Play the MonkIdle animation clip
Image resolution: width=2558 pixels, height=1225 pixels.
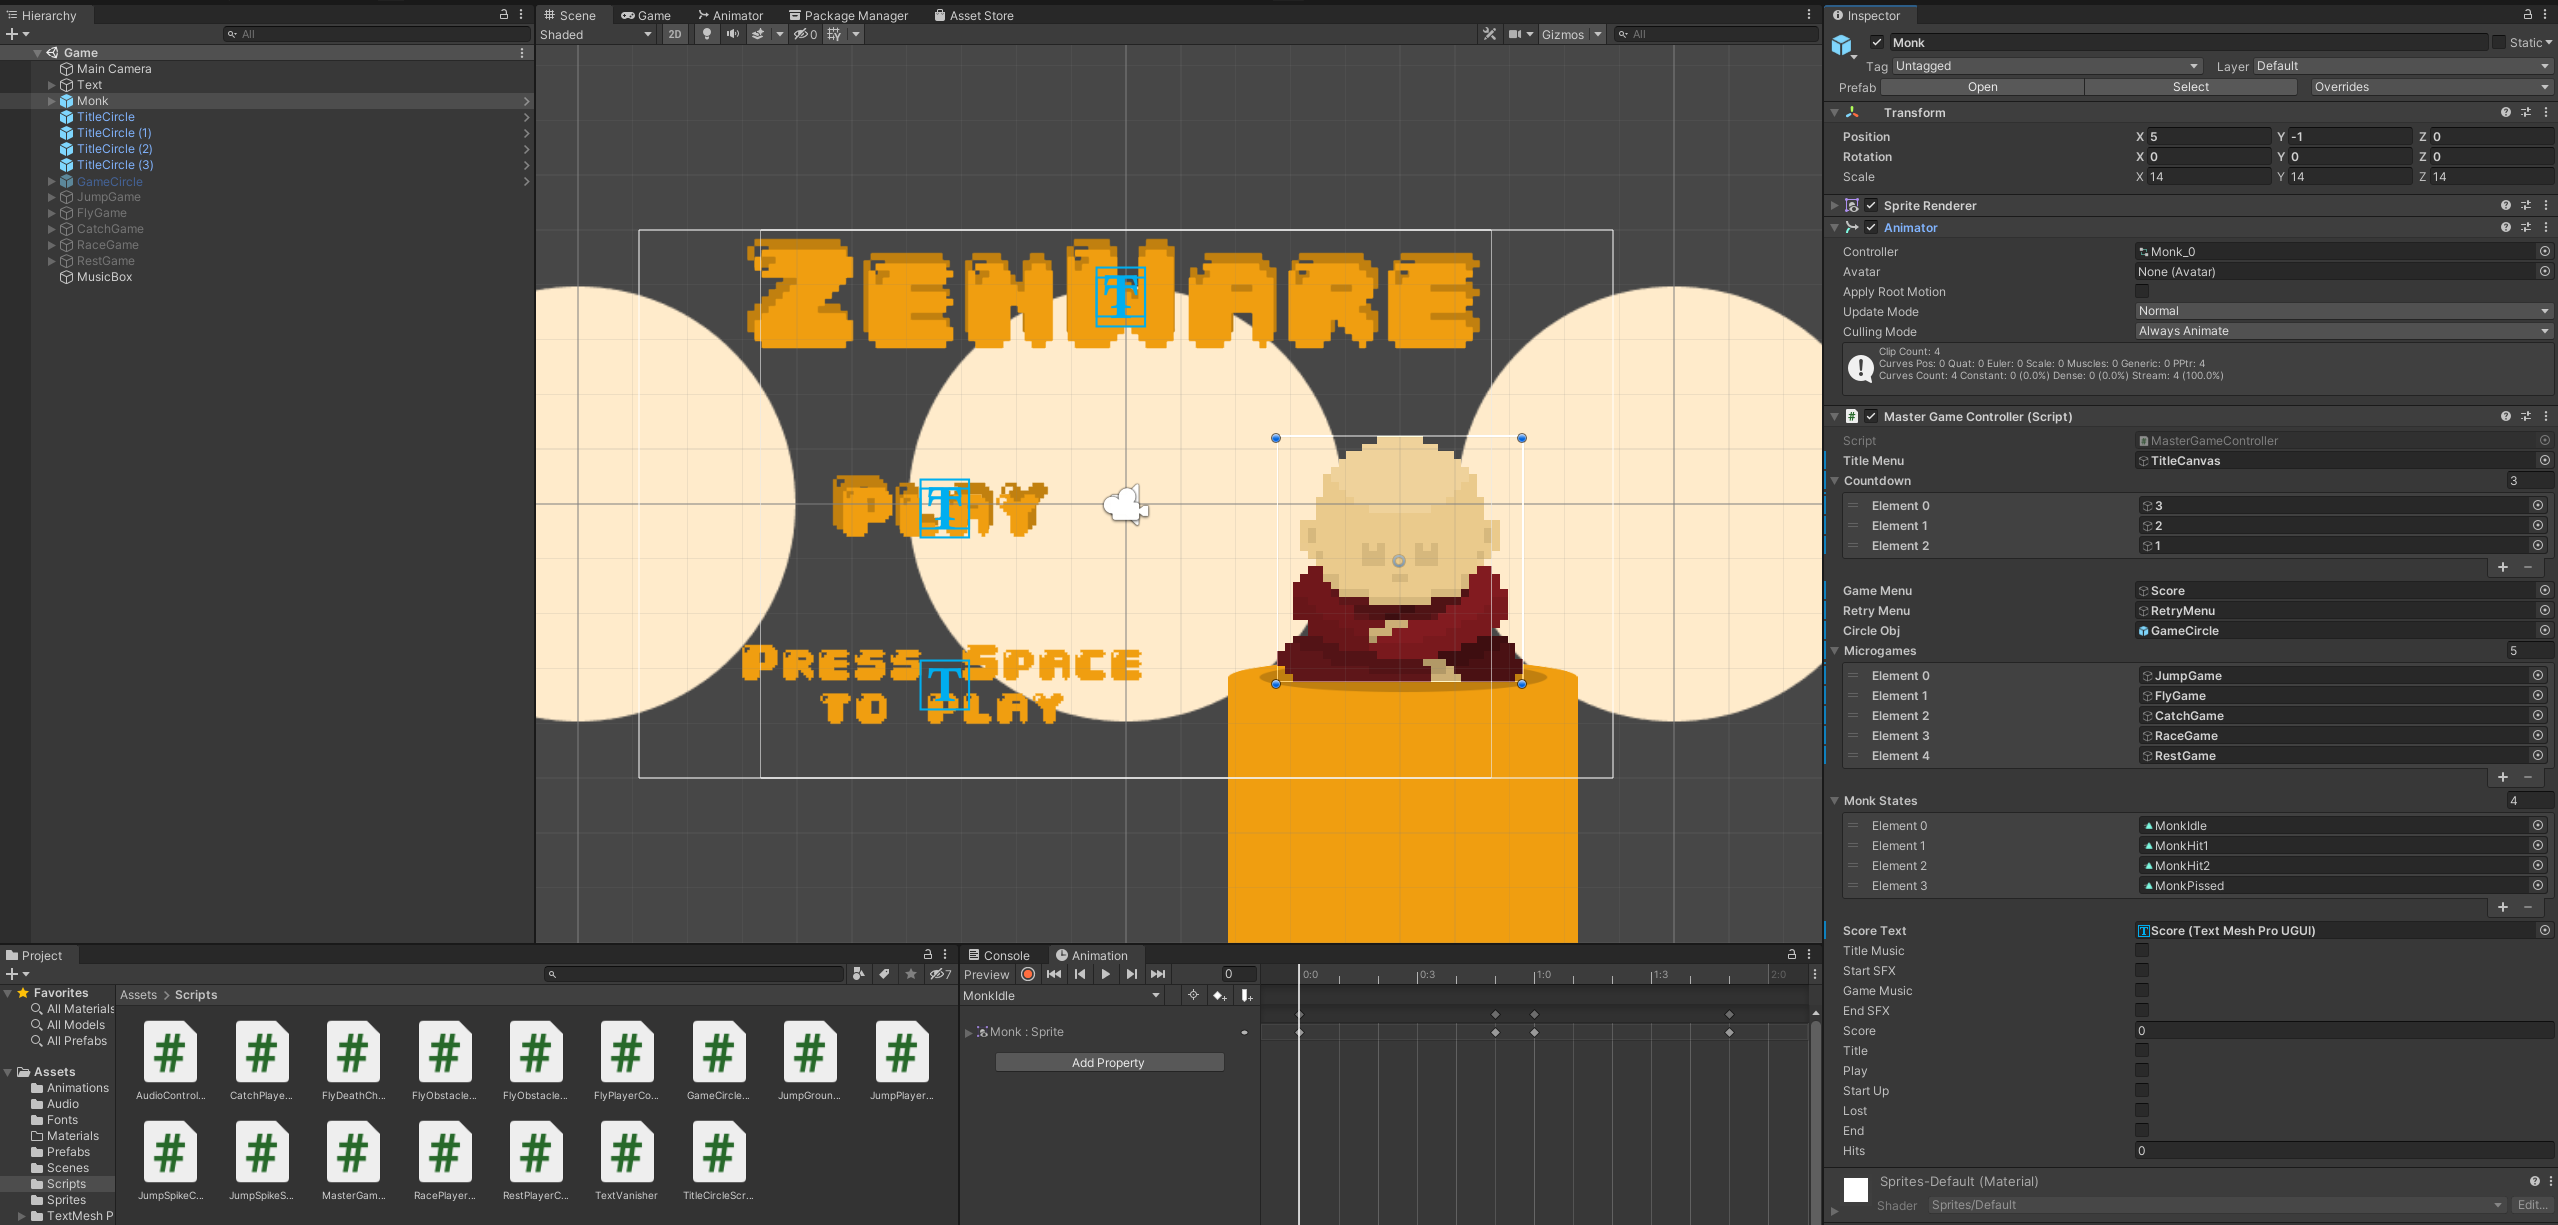(x=1105, y=974)
